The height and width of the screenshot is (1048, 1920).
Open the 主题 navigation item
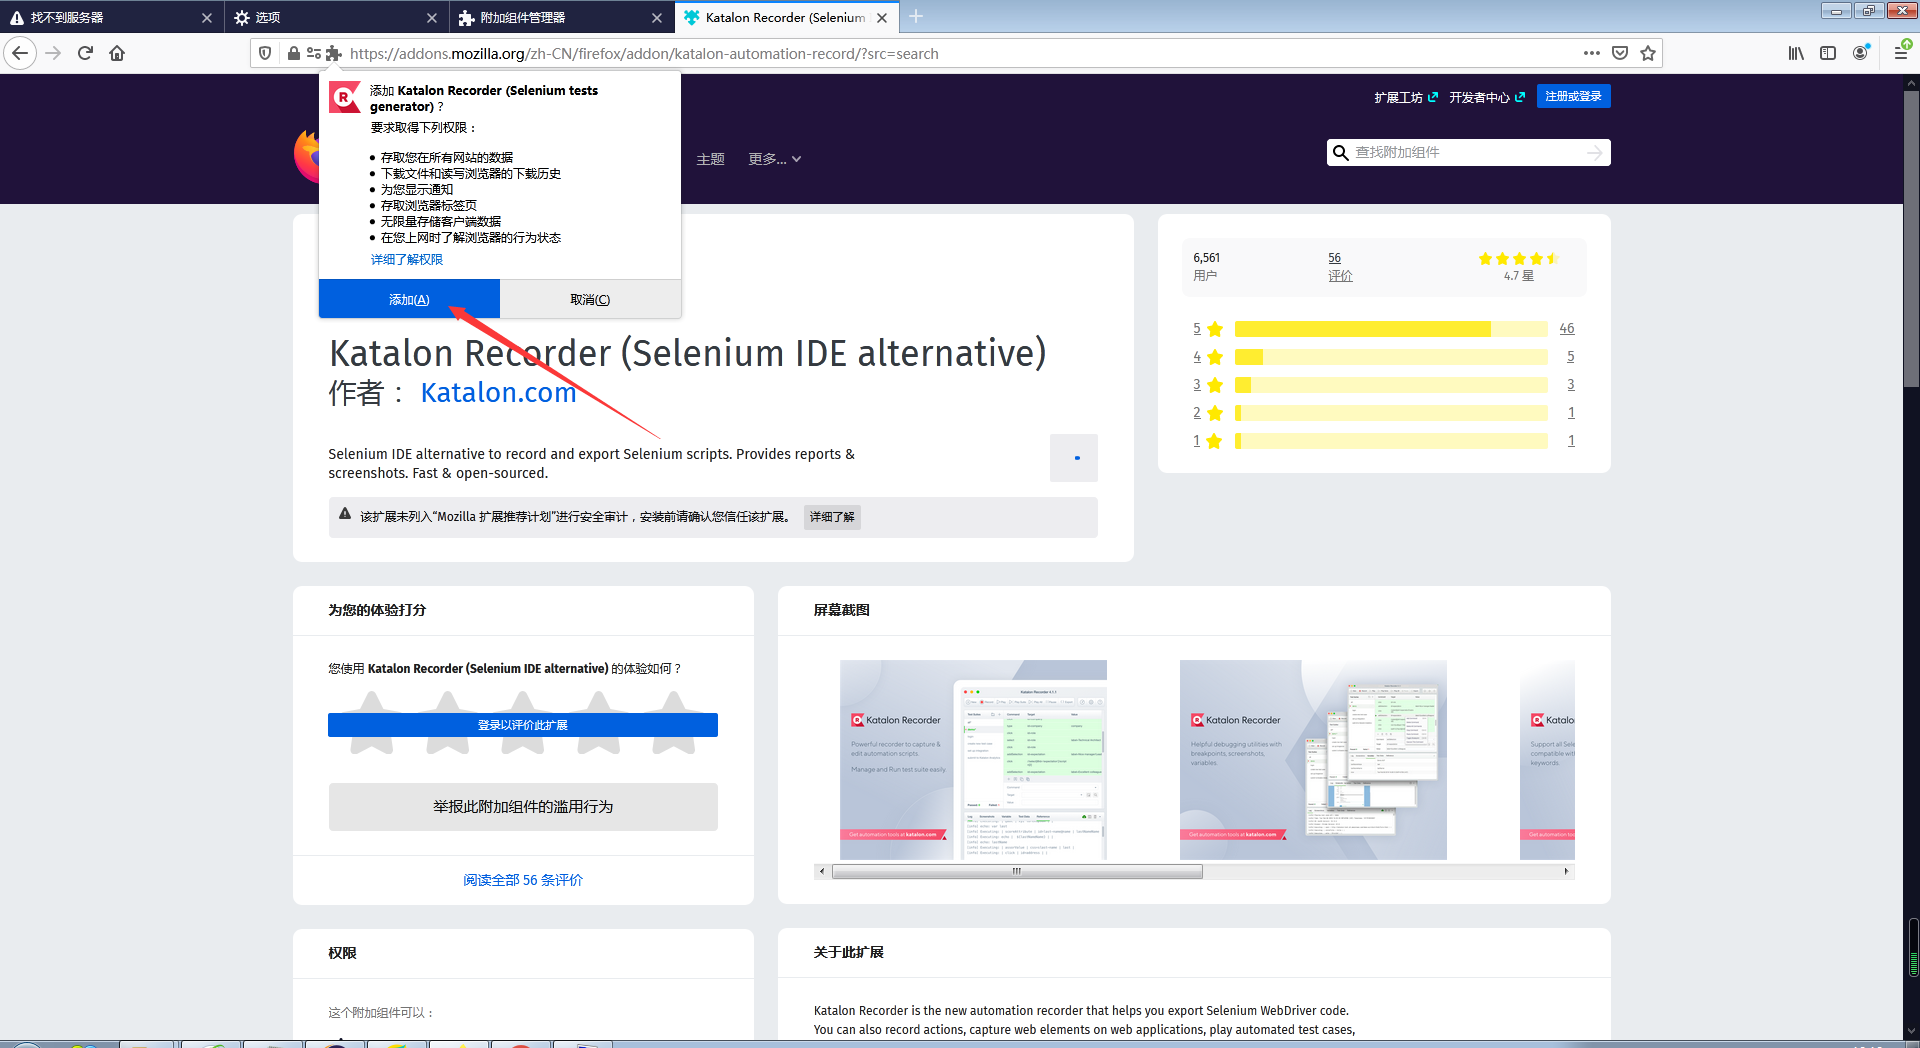(710, 160)
